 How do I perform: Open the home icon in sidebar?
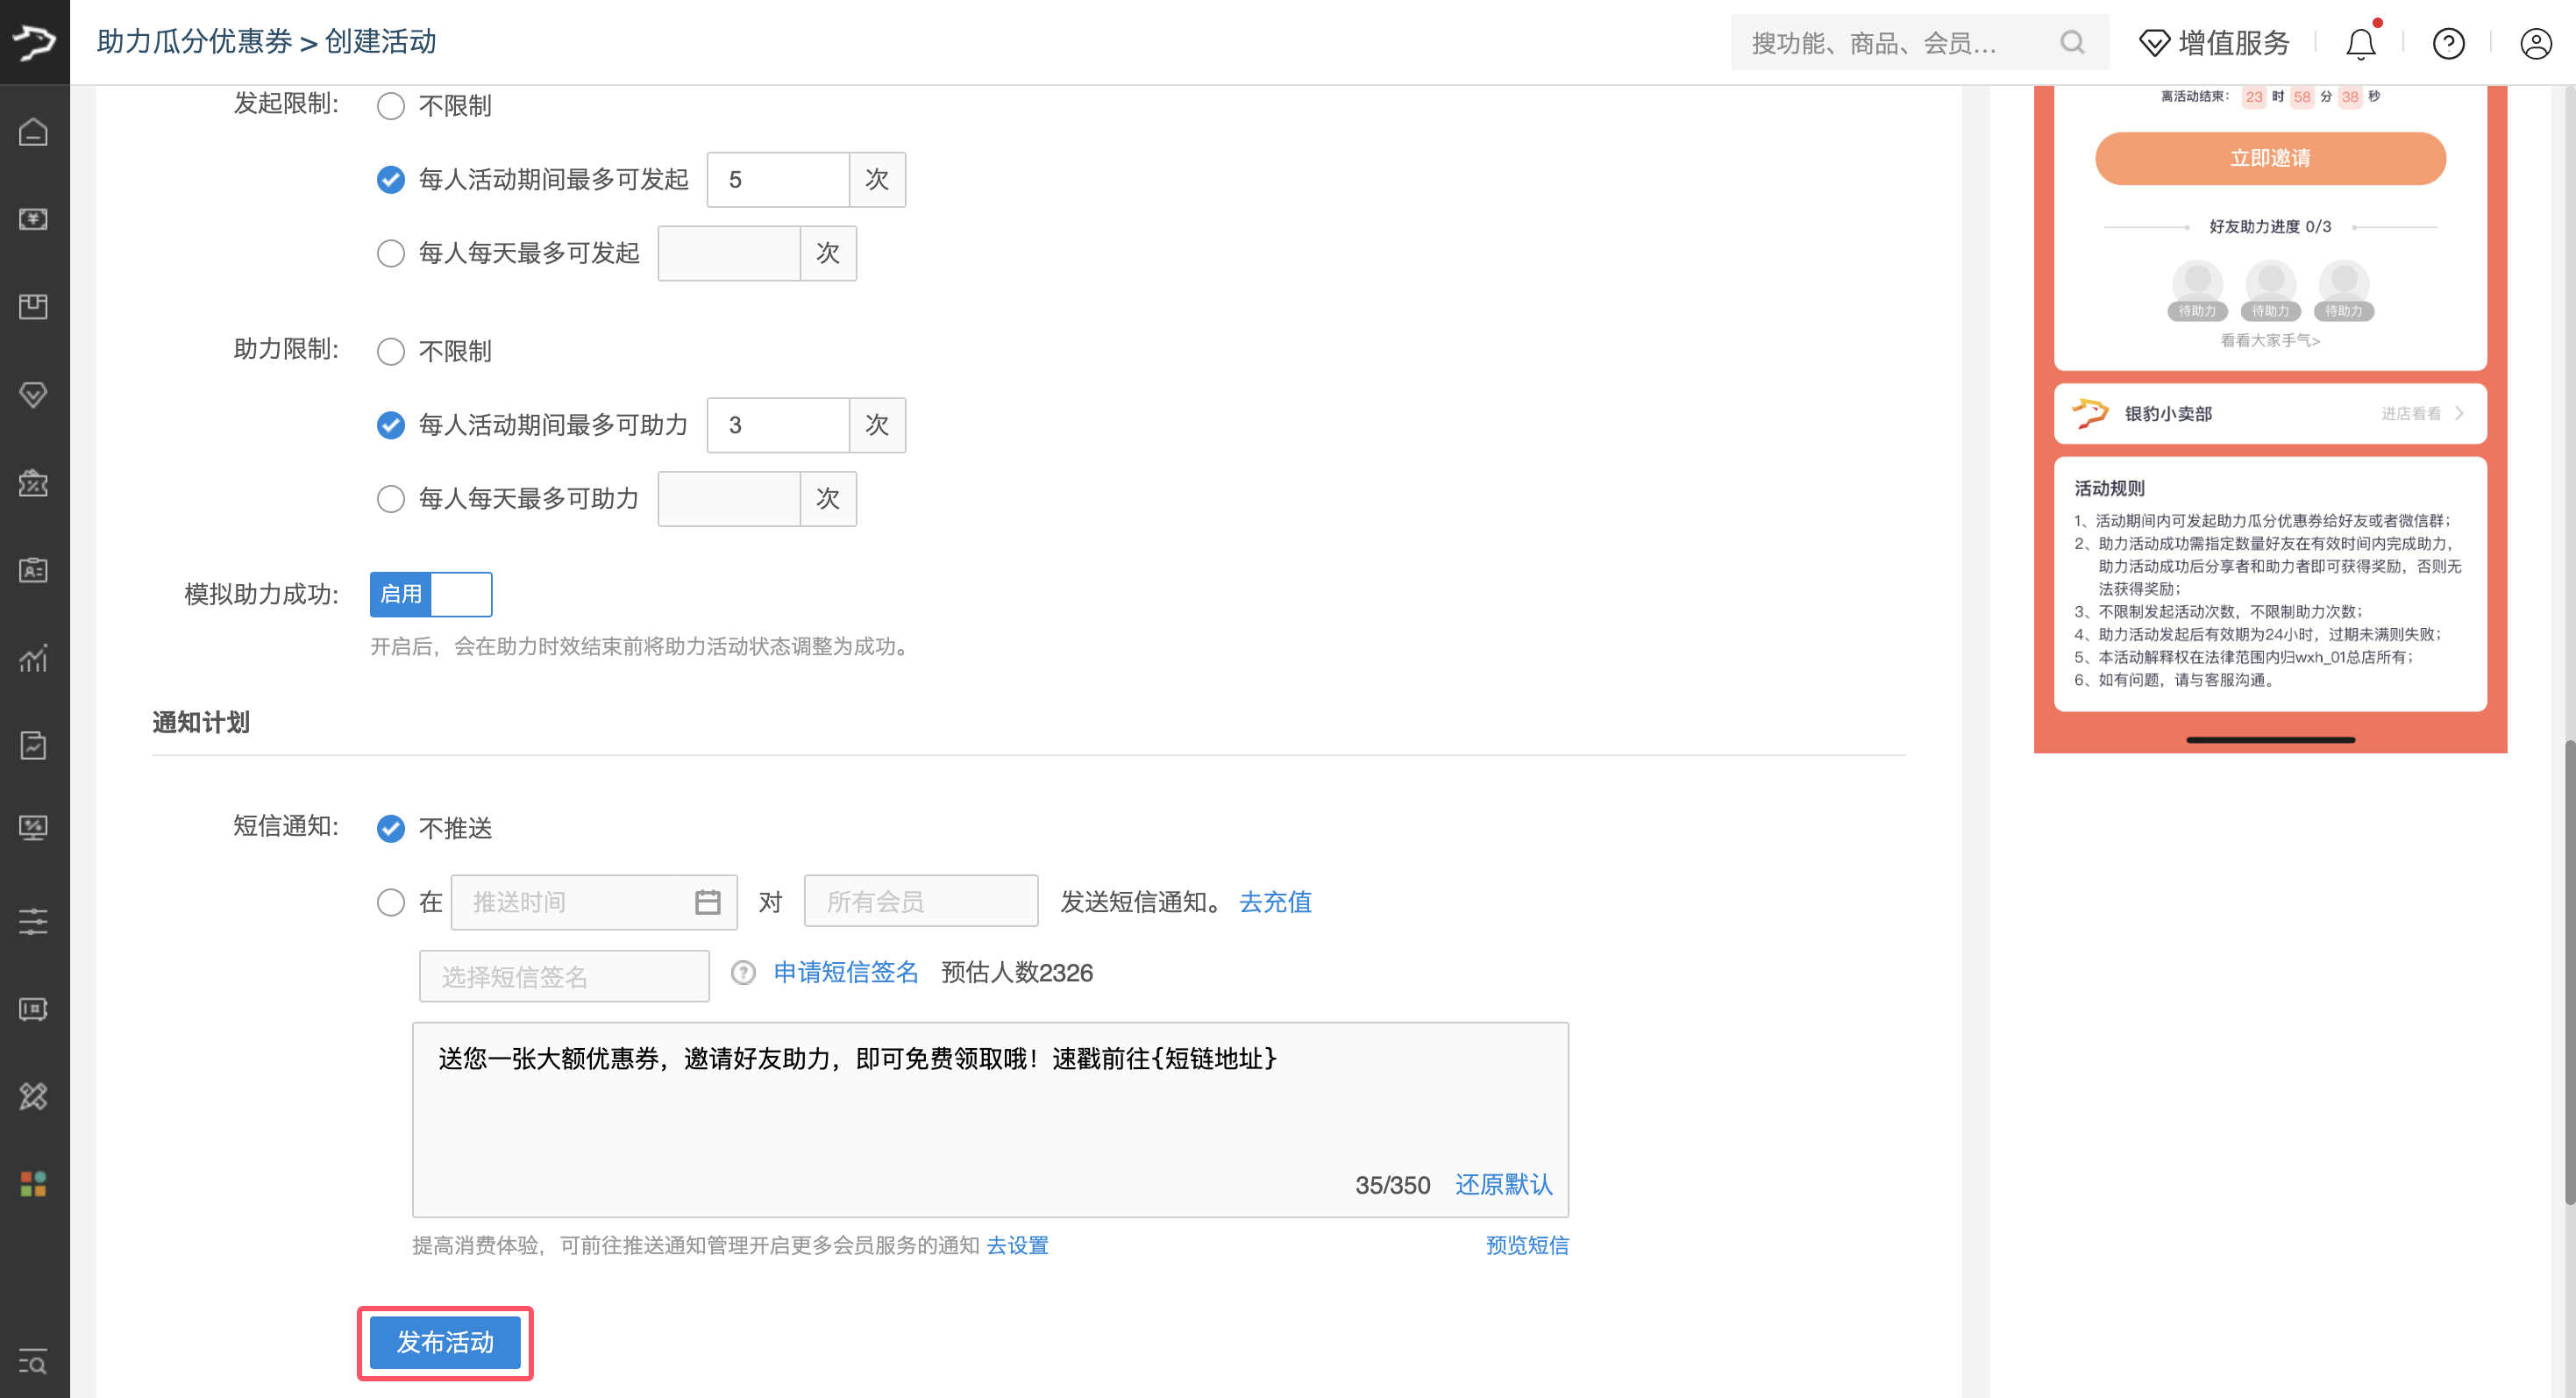pyautogui.click(x=33, y=132)
